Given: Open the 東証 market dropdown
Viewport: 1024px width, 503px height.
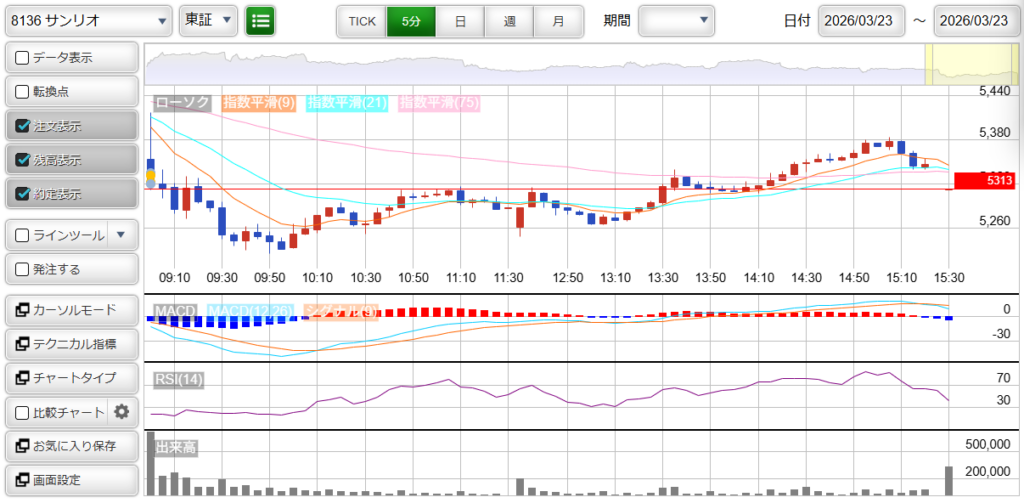Looking at the screenshot, I should click(208, 20).
